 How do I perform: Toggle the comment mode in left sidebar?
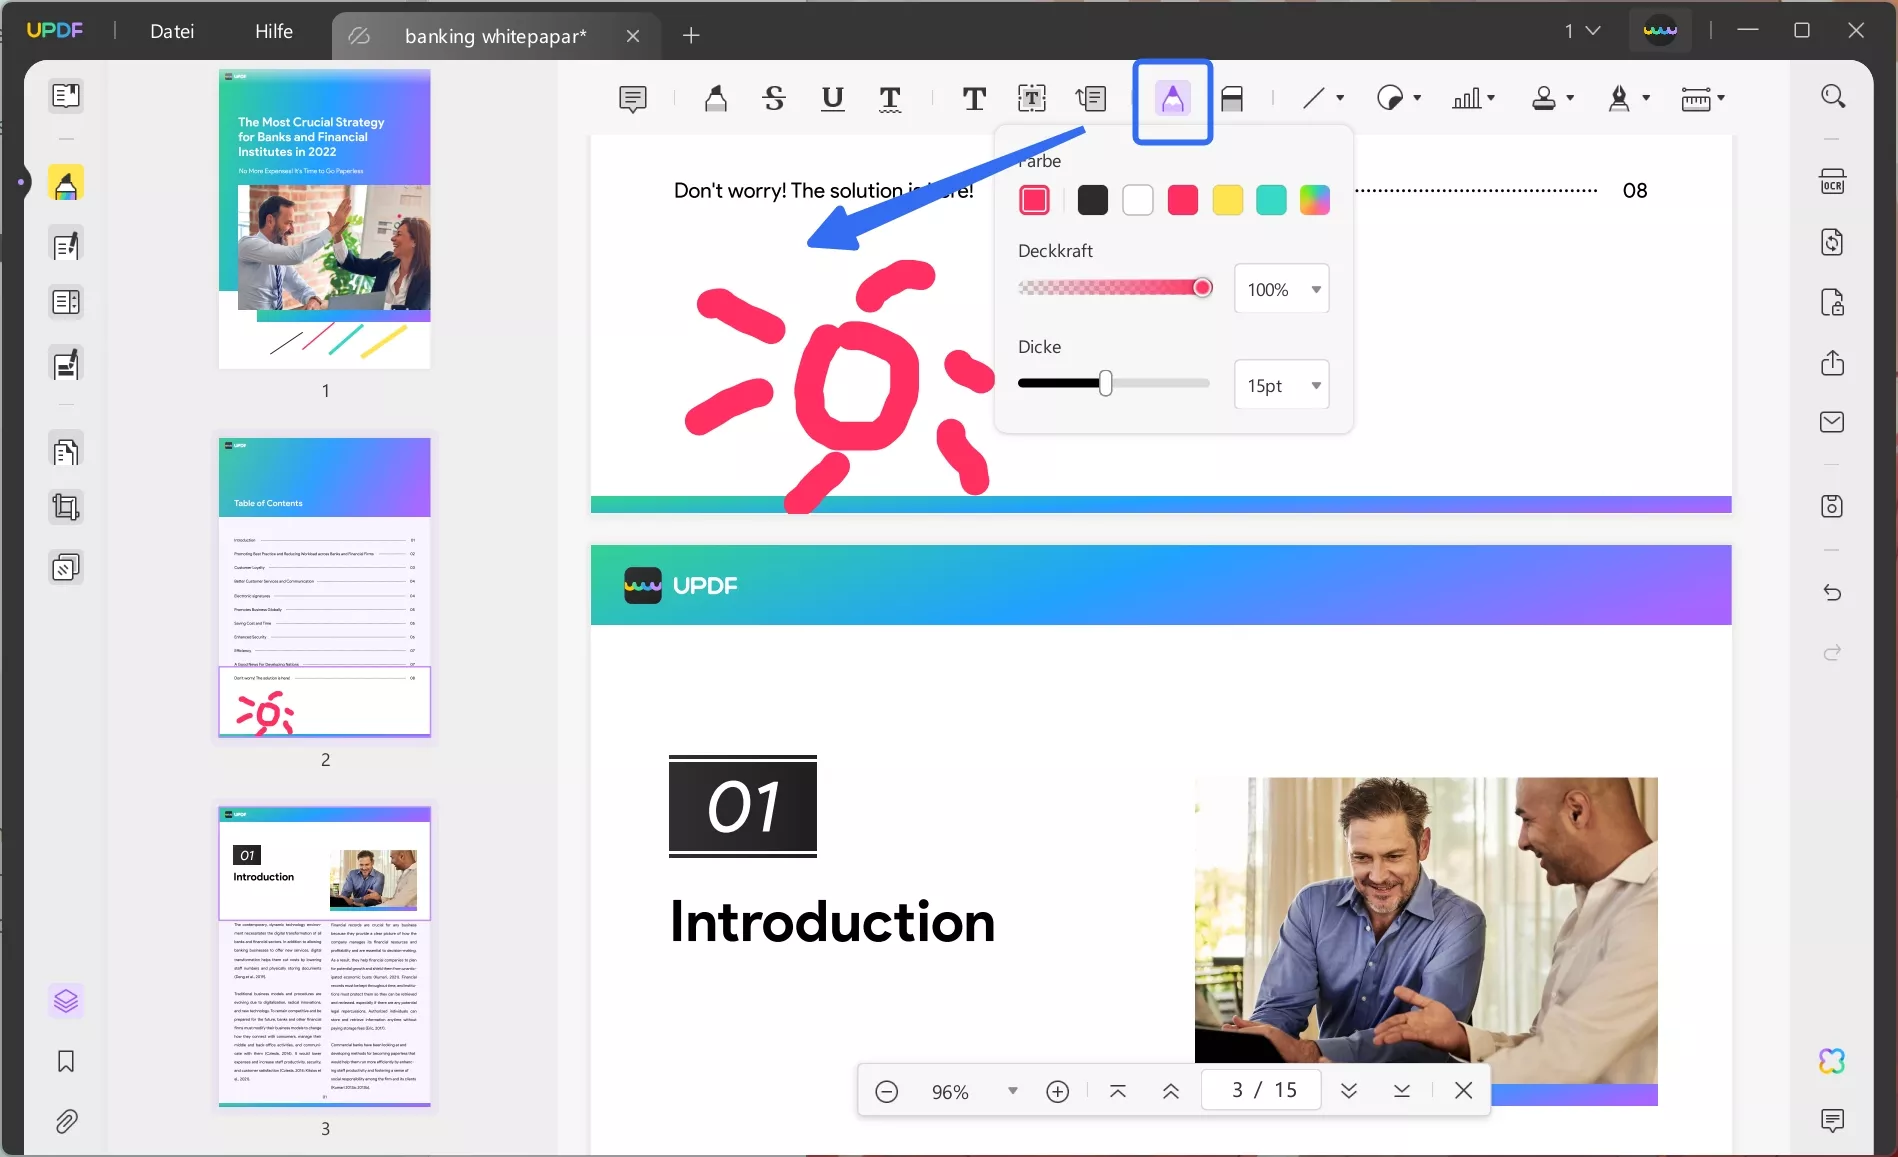point(66,184)
